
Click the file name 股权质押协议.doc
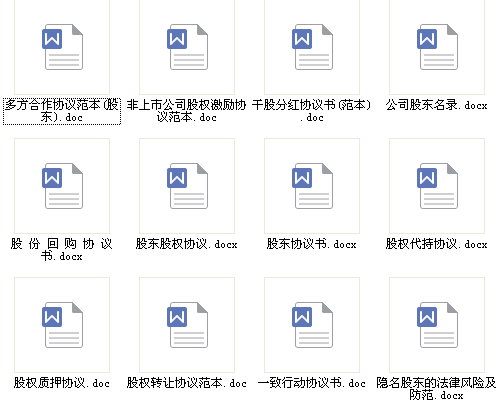tap(62, 383)
